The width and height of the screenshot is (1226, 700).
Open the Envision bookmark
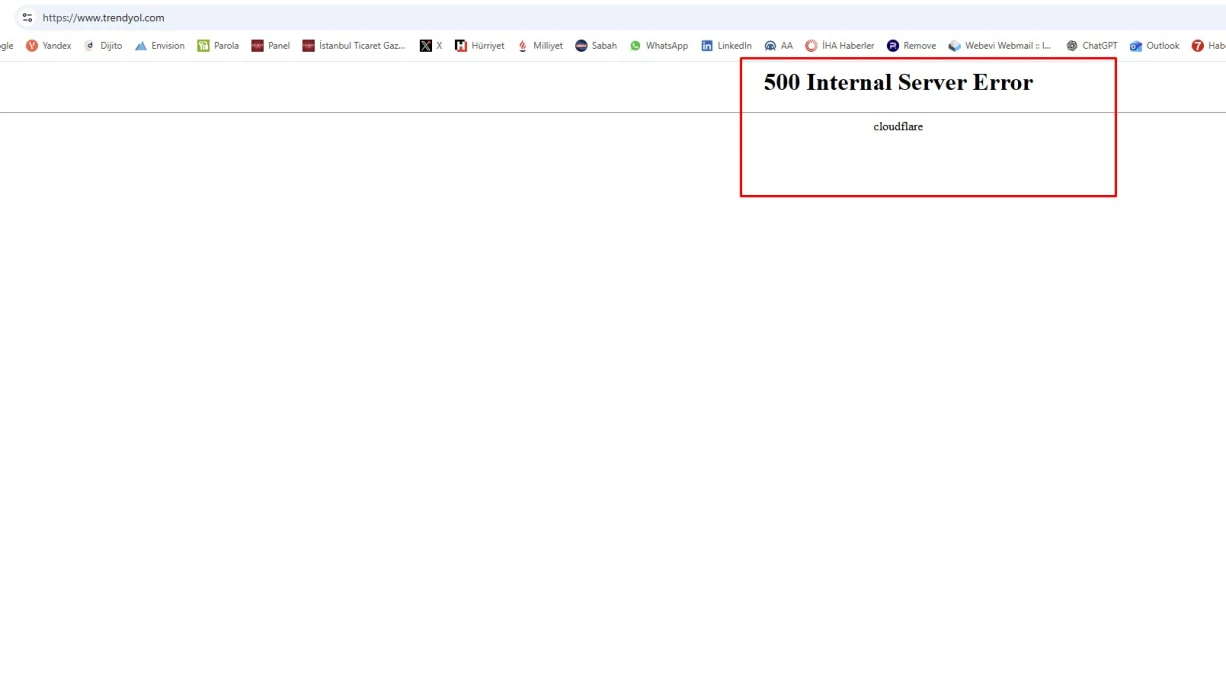click(x=160, y=46)
